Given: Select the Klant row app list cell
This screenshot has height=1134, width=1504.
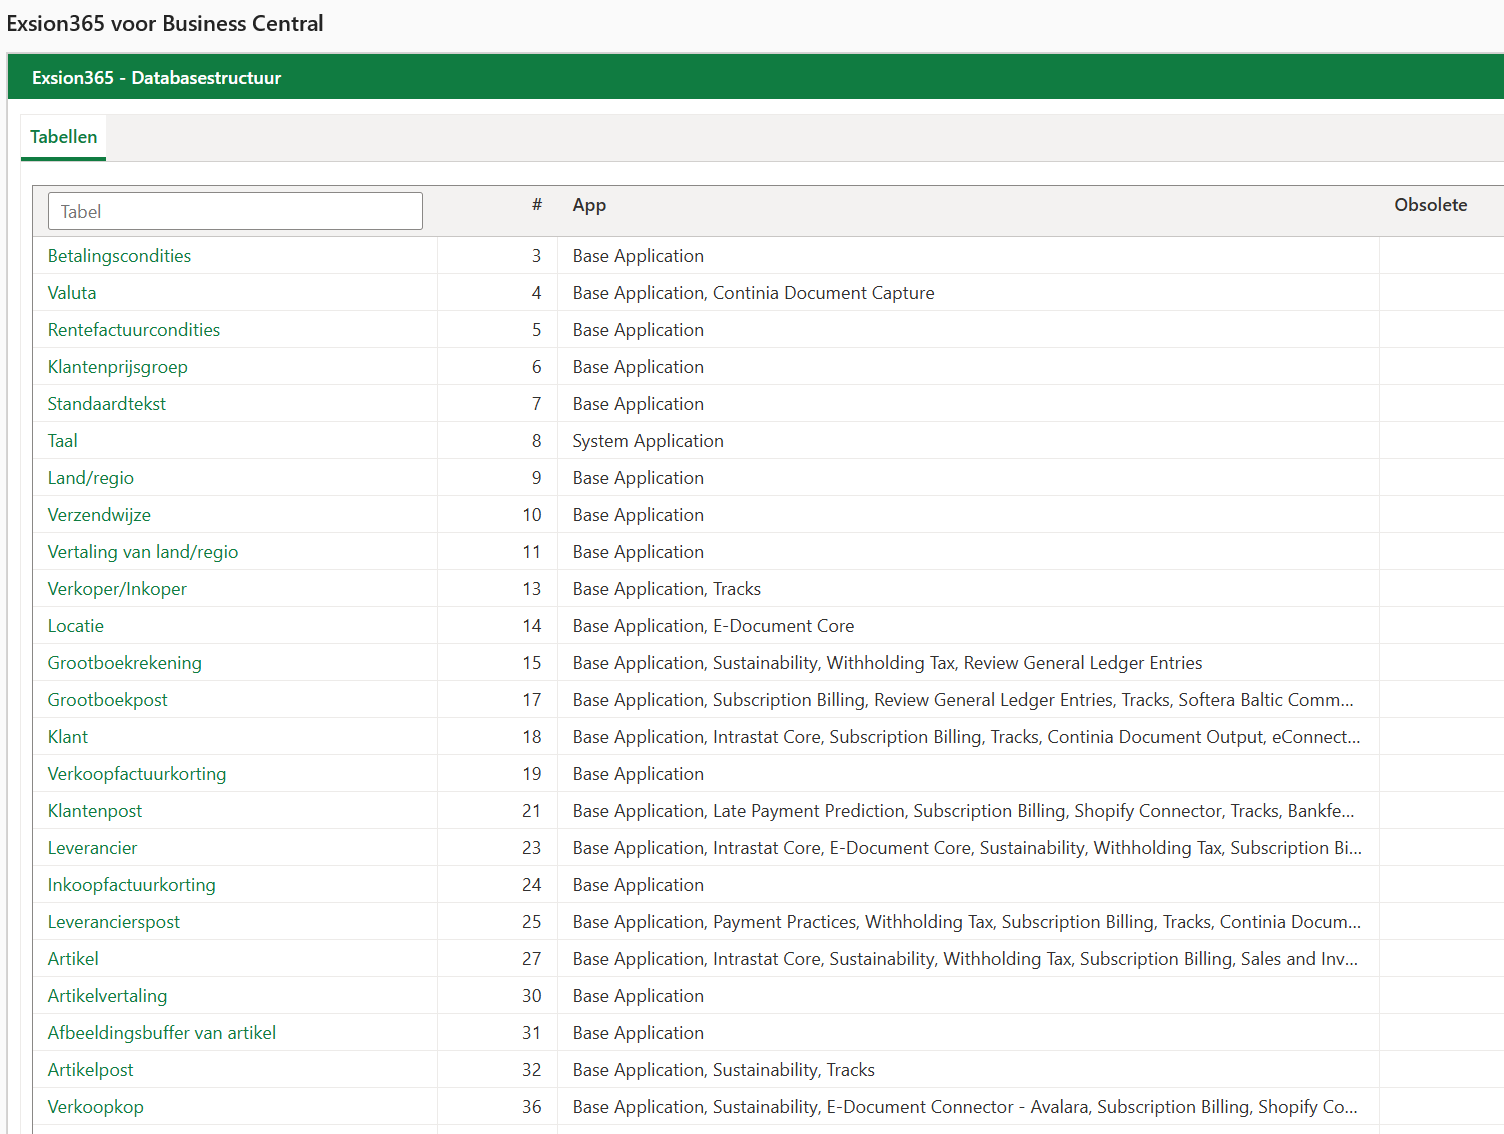Looking at the screenshot, I should click(x=968, y=737).
